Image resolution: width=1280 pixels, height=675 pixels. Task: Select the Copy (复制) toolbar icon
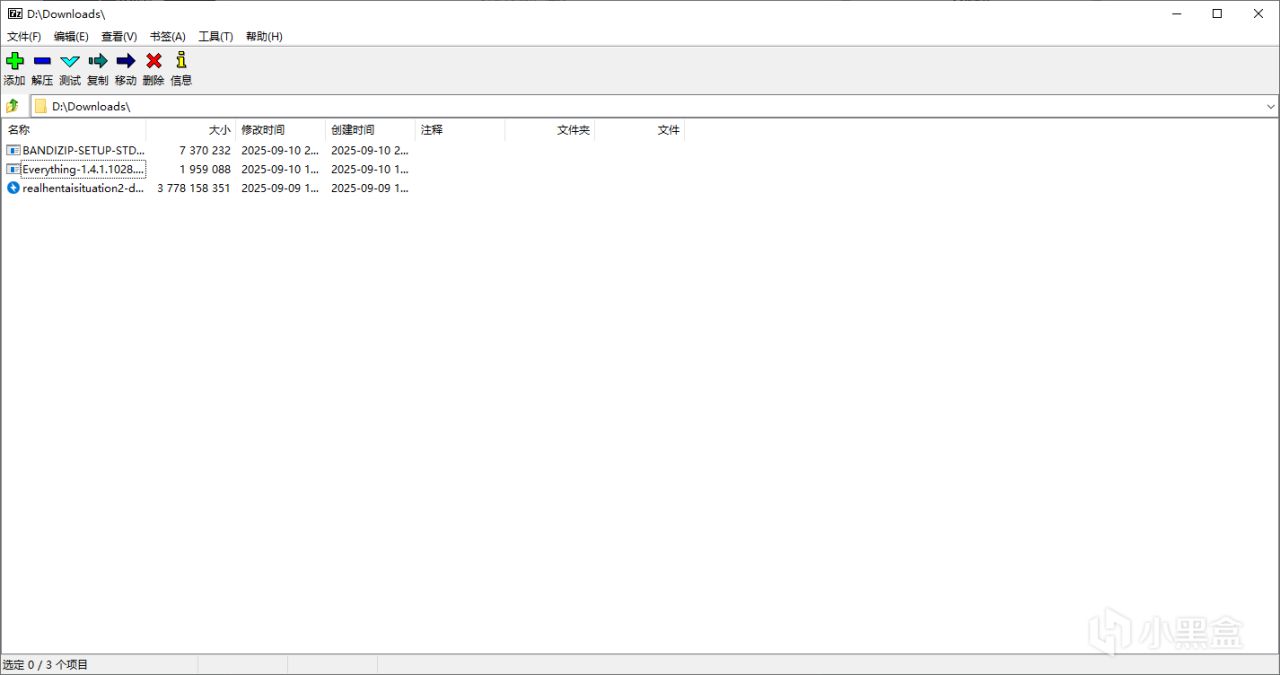(x=98, y=61)
